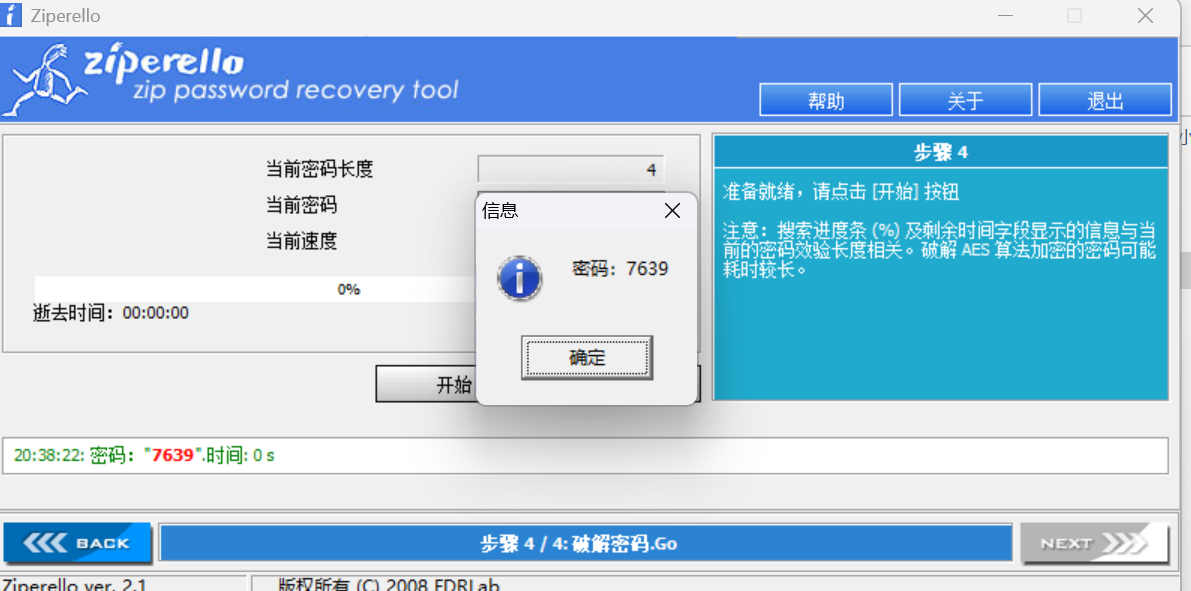Open the 帮助 help button

pos(826,100)
